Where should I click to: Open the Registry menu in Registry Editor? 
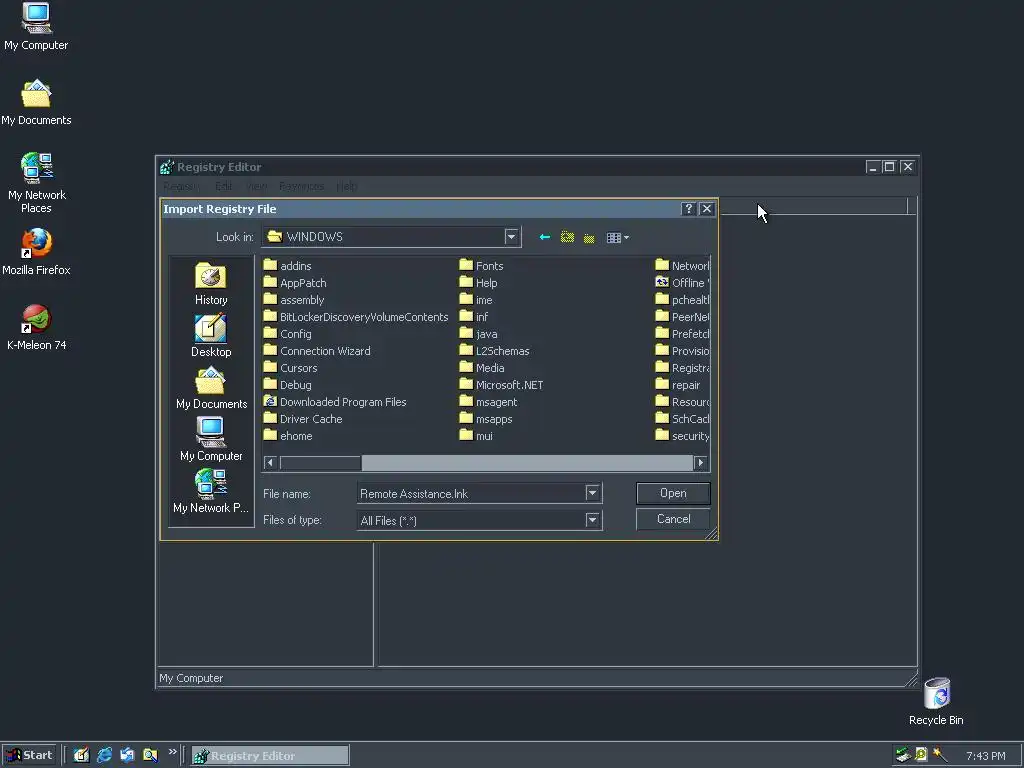[x=182, y=187]
